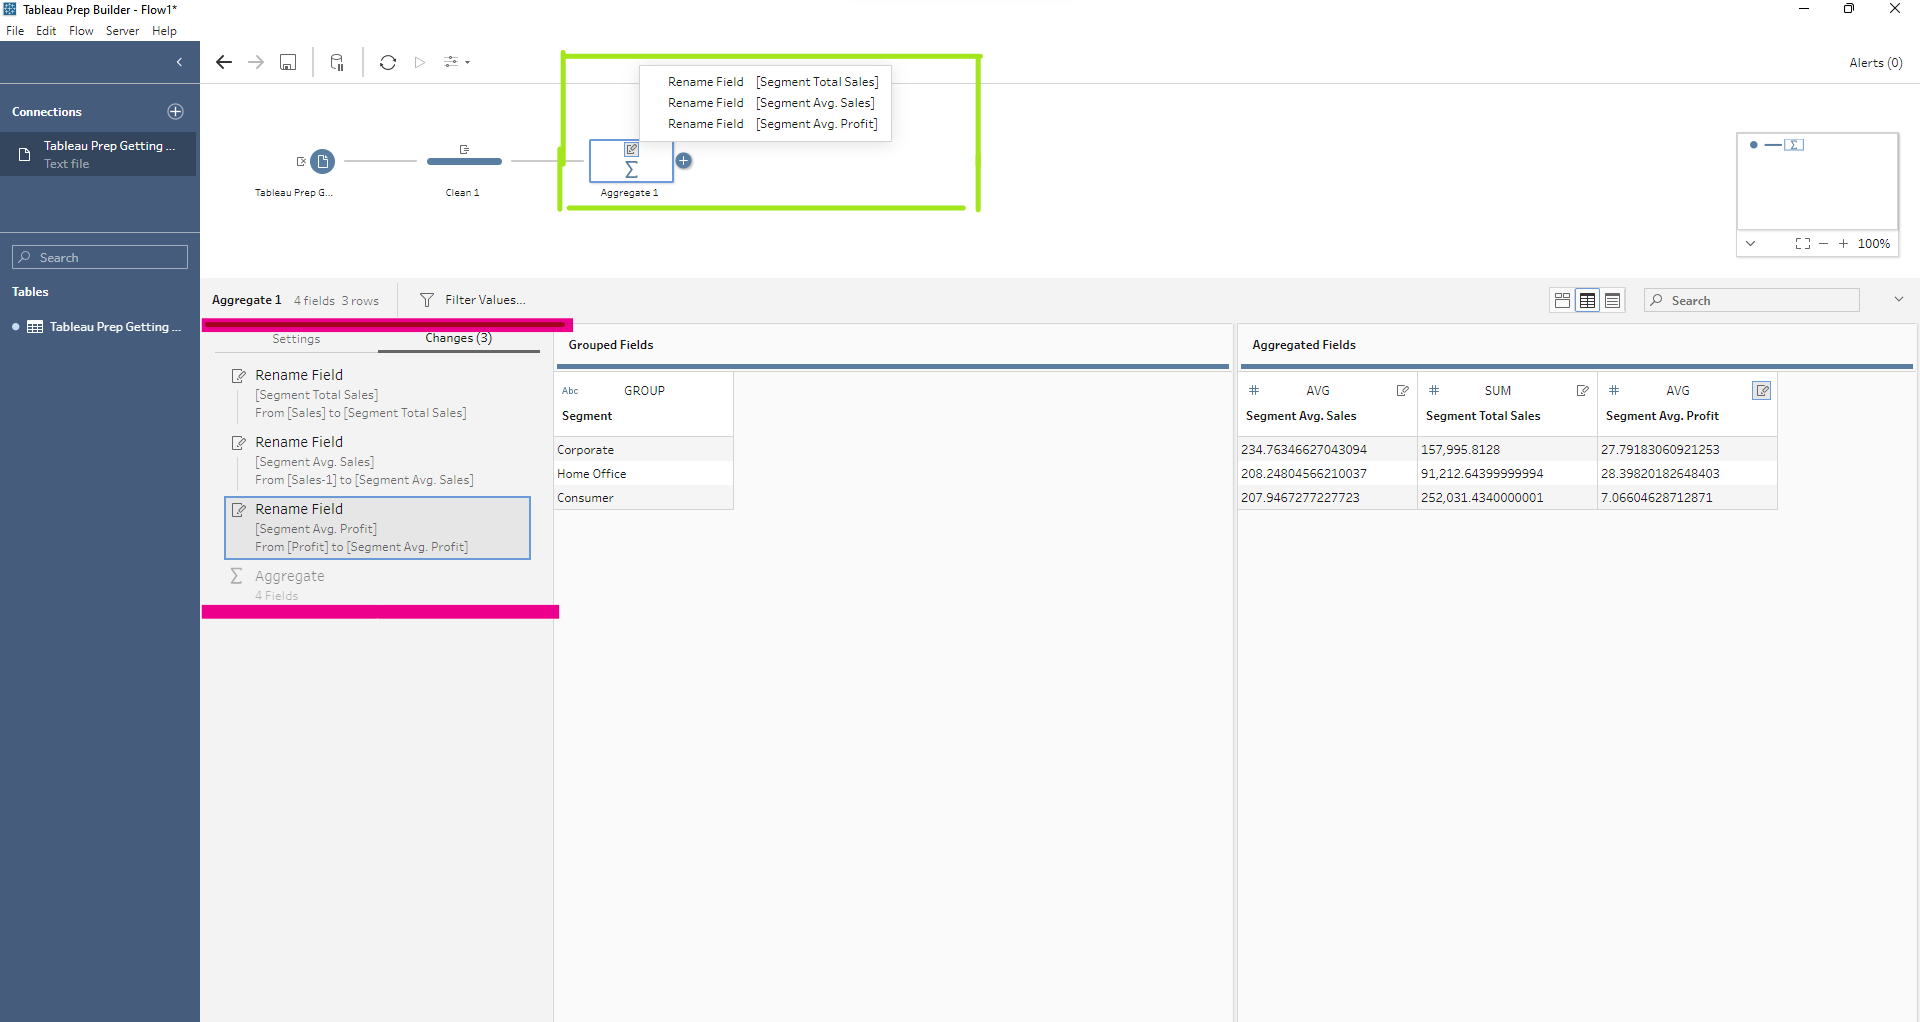Click the Filter Values button
Image resolution: width=1920 pixels, height=1022 pixels.
tap(473, 300)
